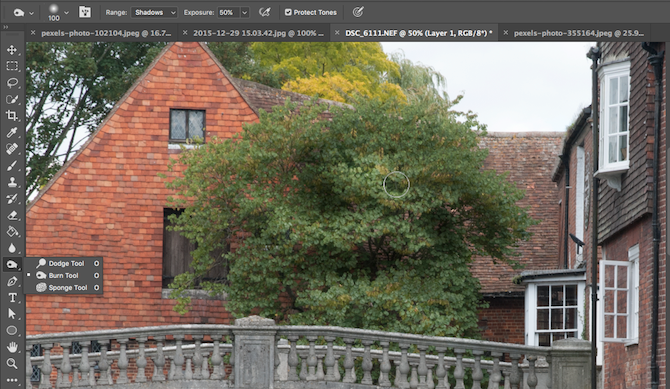Select the Lasso tool
670x389 pixels.
pyautogui.click(x=12, y=83)
